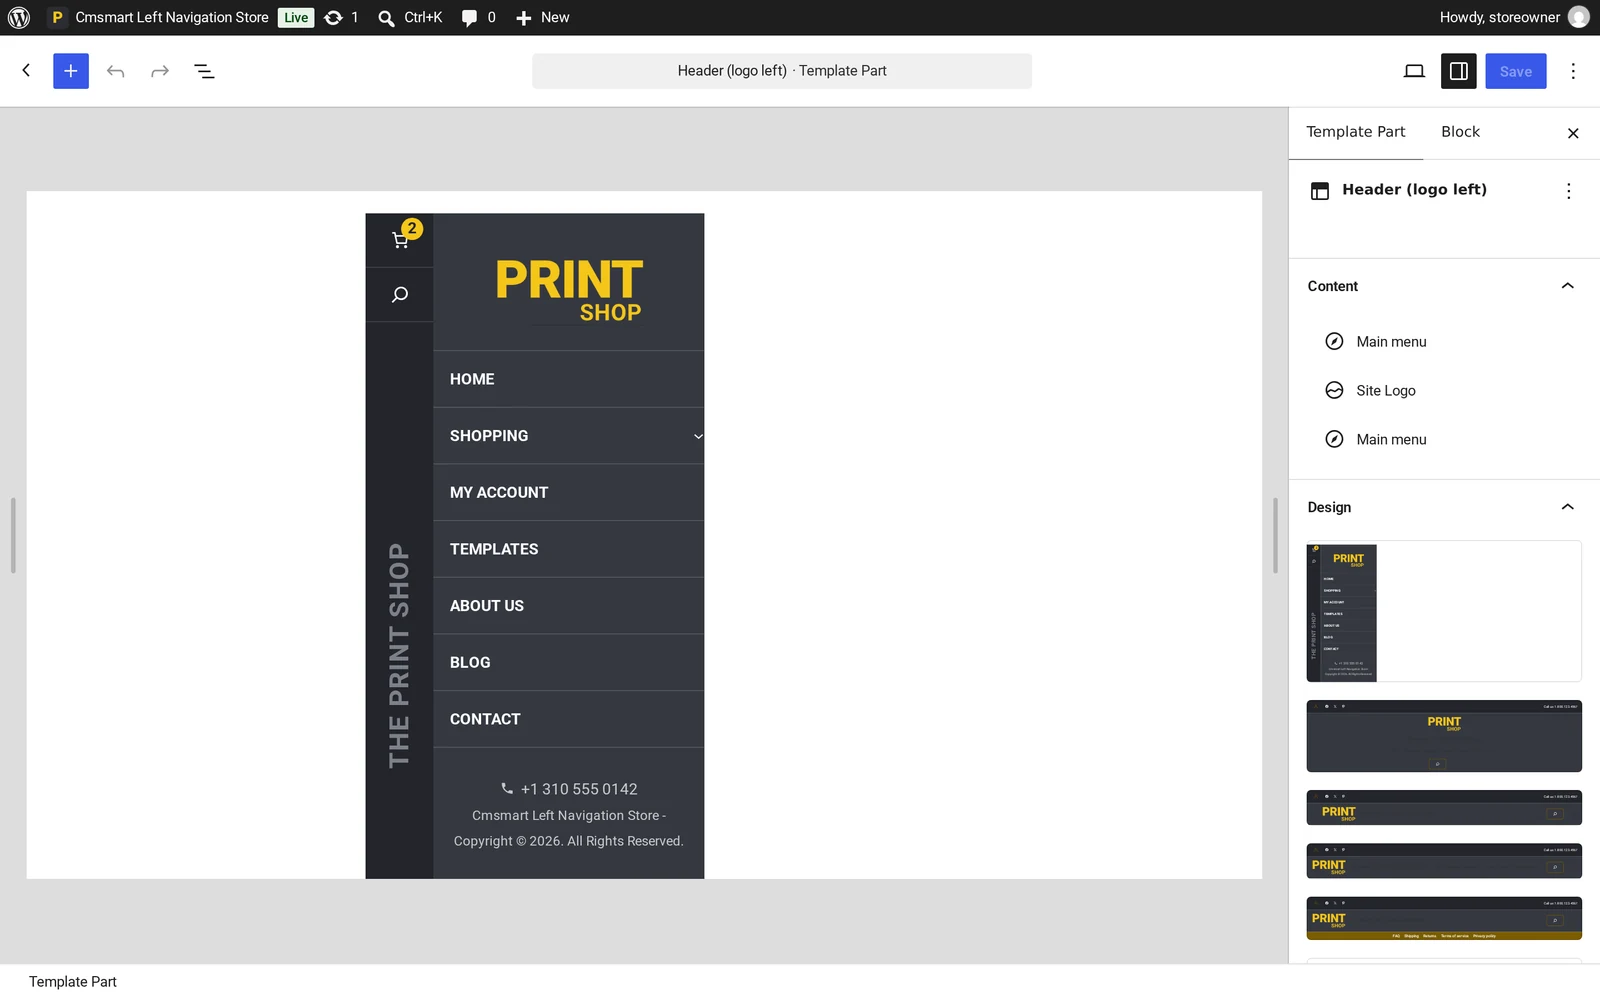1600x1000 pixels.
Task: Choose the centered-logo header design thumbnail
Action: coord(1444,736)
